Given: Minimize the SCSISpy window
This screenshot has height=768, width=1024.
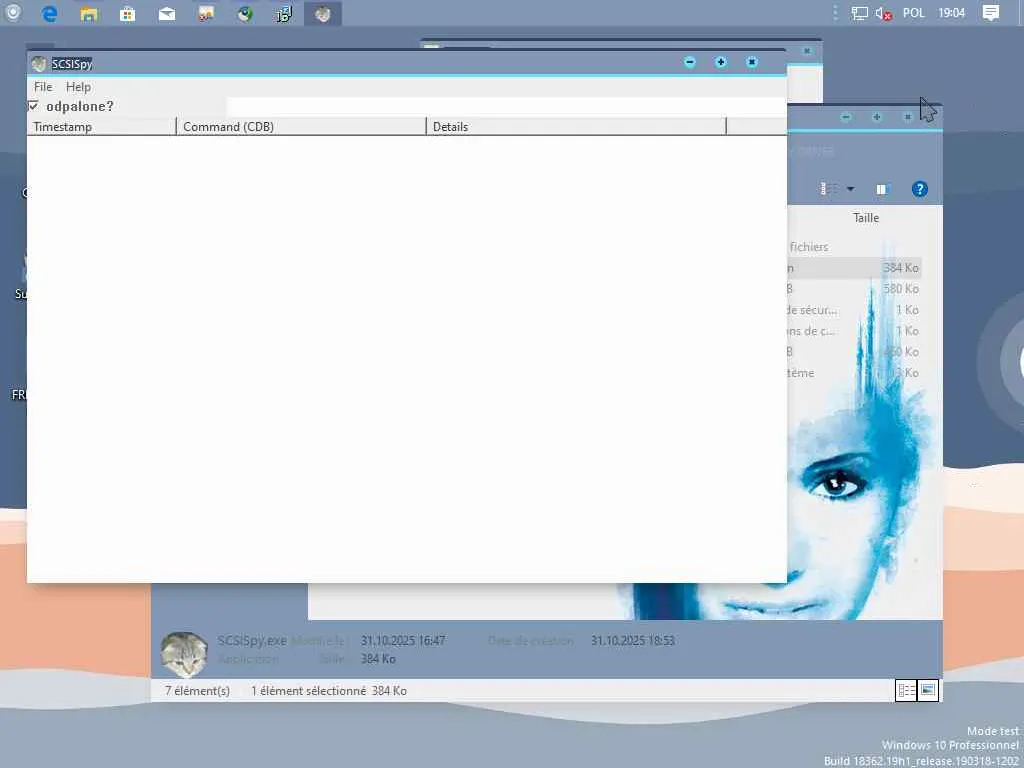Looking at the screenshot, I should [x=690, y=62].
